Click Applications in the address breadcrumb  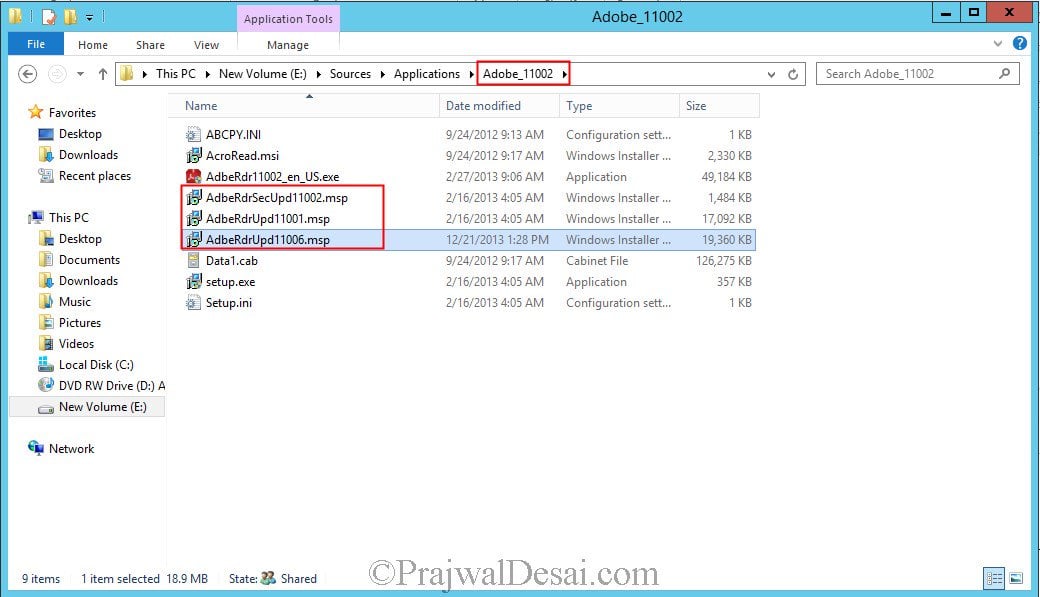(426, 74)
